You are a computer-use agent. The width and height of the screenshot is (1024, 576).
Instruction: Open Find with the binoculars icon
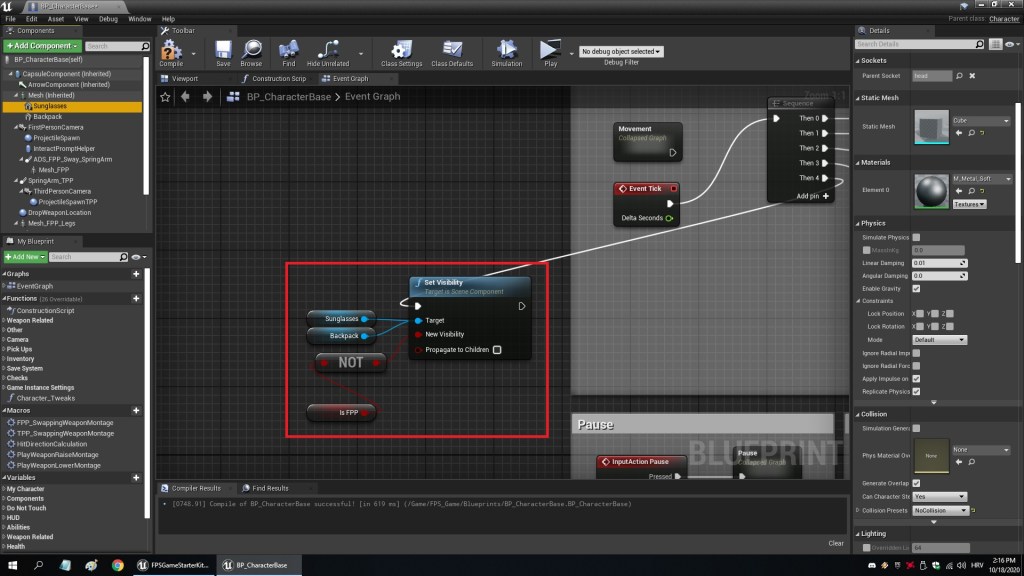[288, 49]
